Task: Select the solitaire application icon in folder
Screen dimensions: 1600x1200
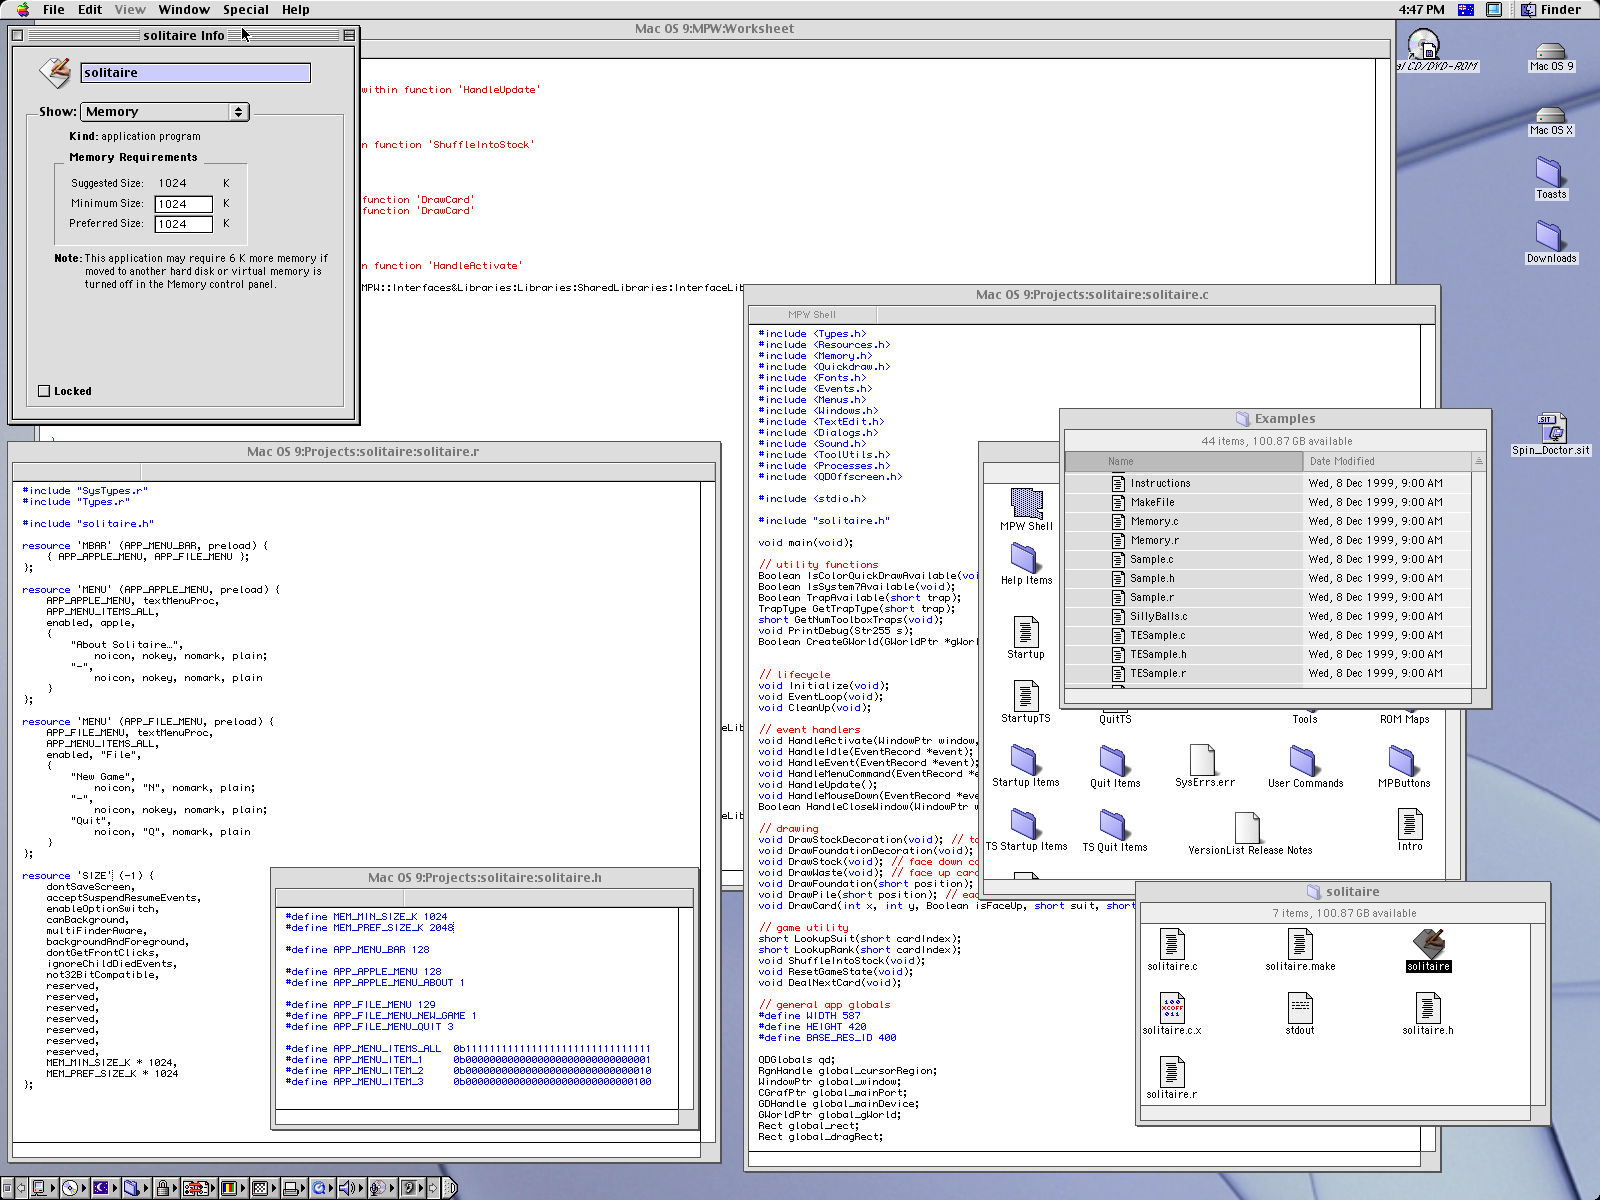Action: 1428,943
